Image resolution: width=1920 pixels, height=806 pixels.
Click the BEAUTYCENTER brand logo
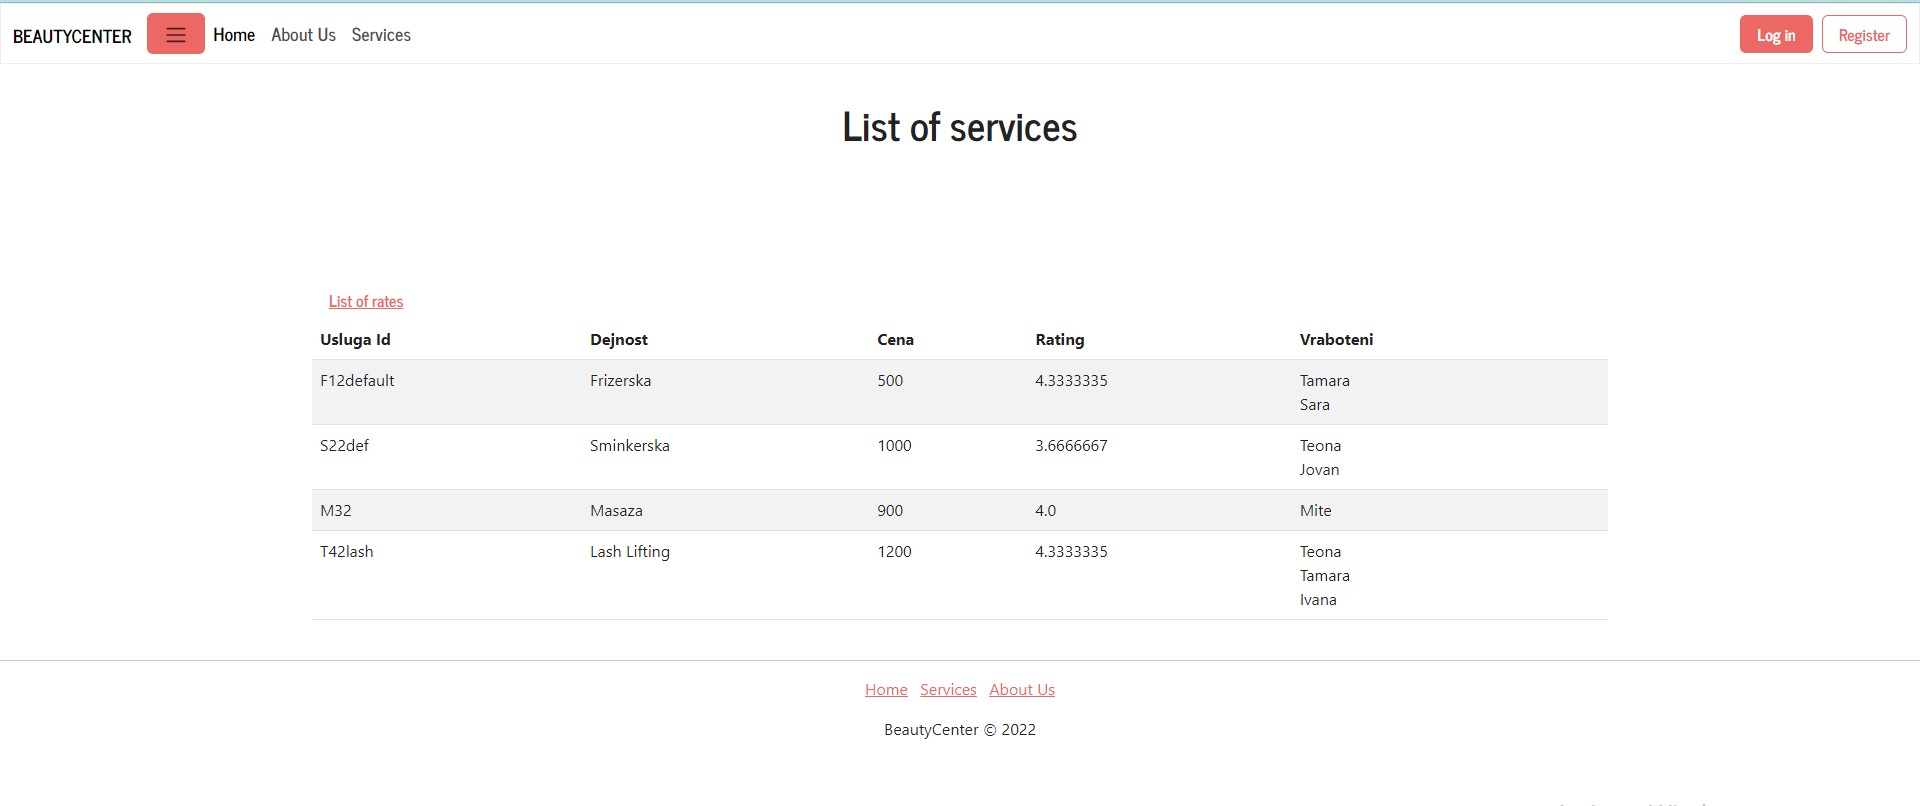(x=72, y=36)
